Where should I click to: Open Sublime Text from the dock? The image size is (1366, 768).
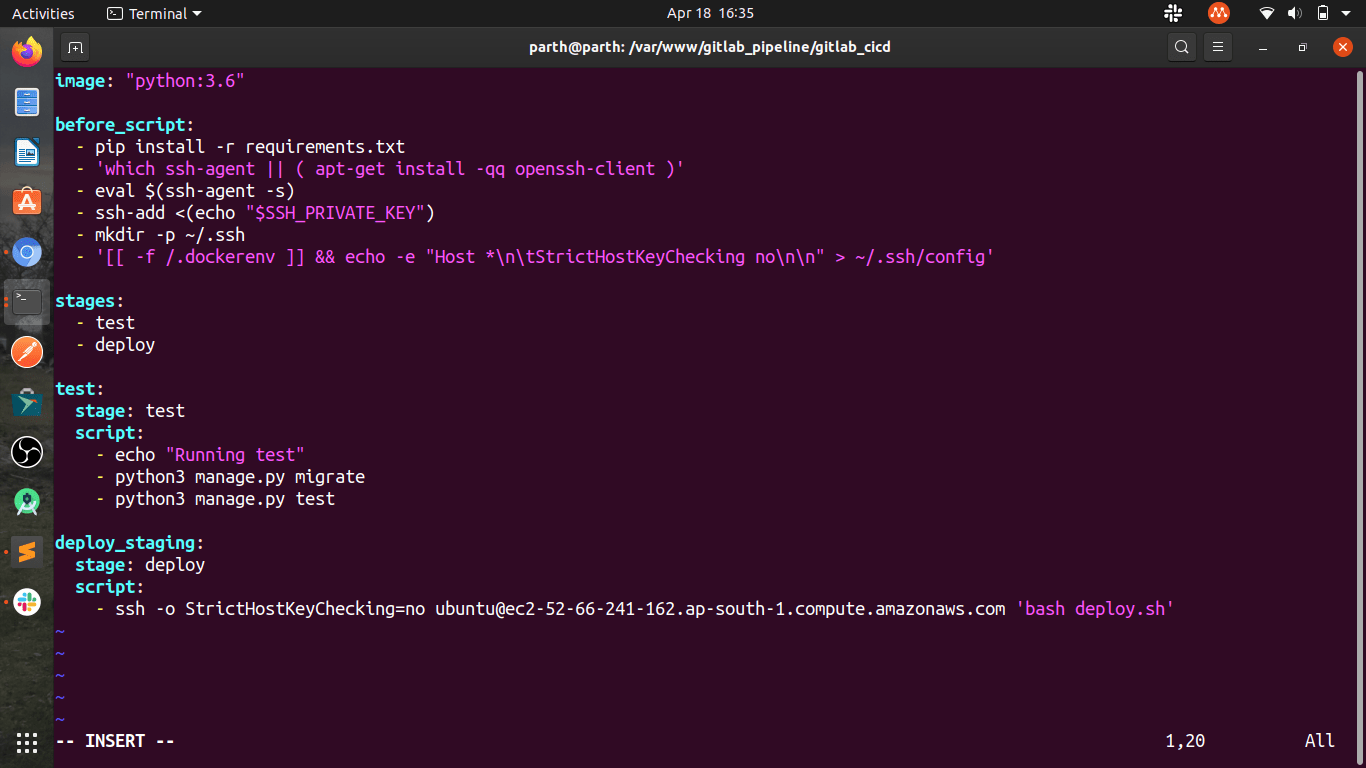27,551
